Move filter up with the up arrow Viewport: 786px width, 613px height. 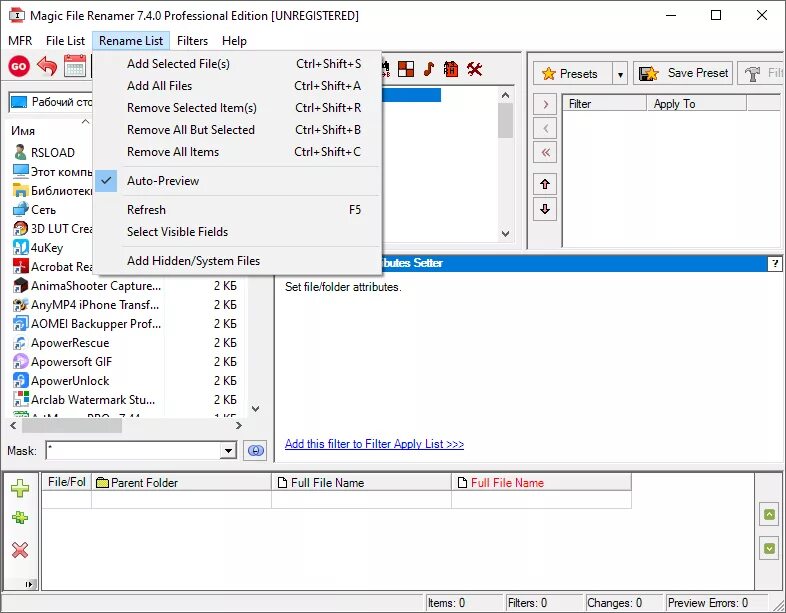(545, 184)
